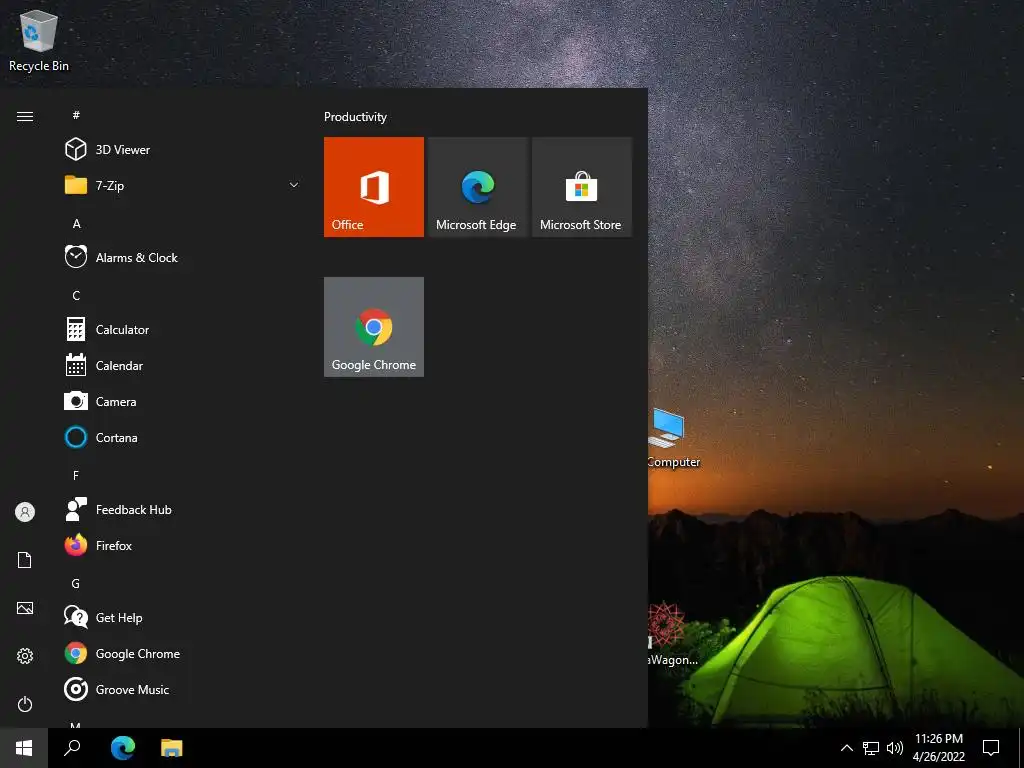Expand the Start menu hamburger navigation
The width and height of the screenshot is (1024, 768).
click(x=25, y=116)
